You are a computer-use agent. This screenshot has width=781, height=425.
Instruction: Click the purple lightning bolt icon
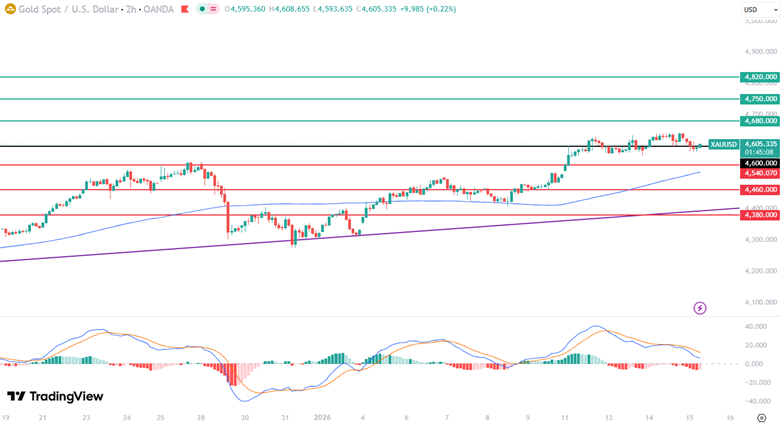[x=700, y=308]
